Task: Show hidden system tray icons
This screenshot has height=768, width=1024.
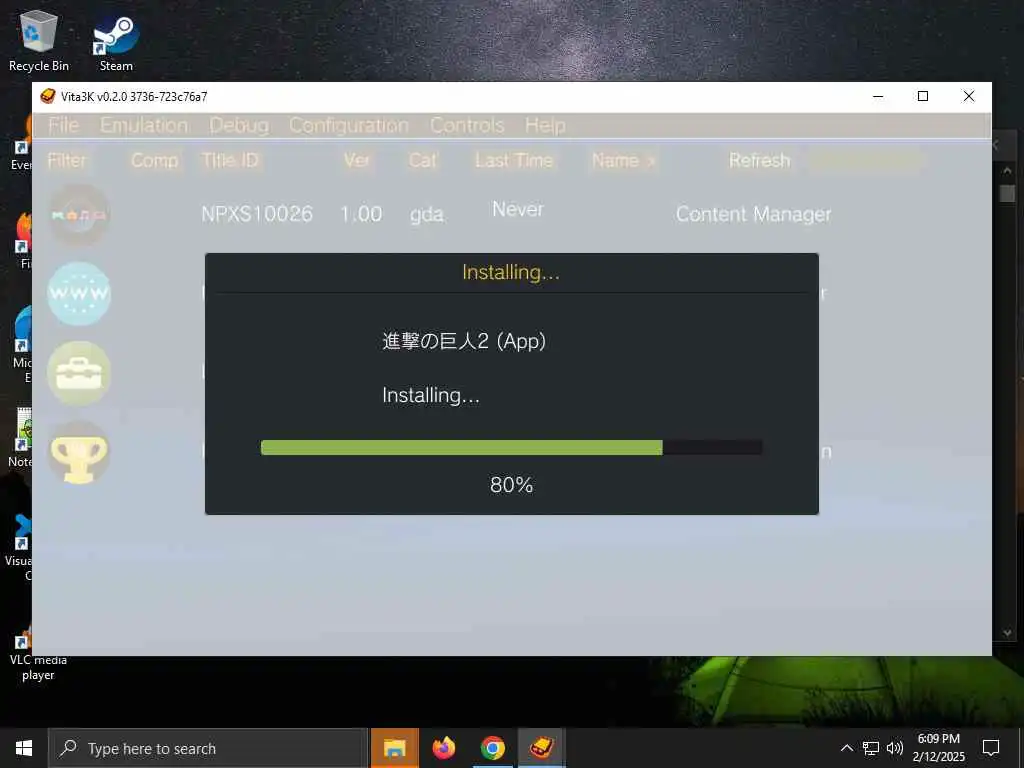Action: (846, 748)
